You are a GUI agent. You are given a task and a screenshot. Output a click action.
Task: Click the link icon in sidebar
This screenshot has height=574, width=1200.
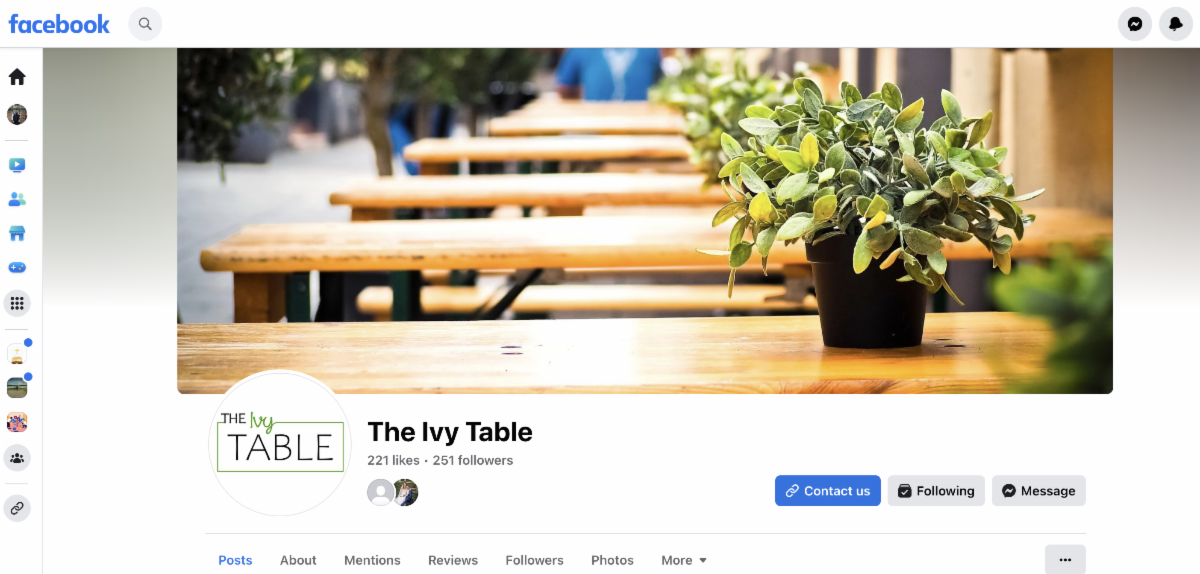[17, 508]
